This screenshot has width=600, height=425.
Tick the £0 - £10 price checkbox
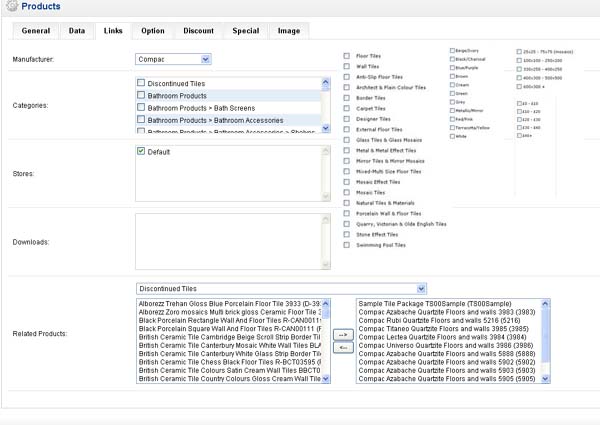(x=519, y=104)
